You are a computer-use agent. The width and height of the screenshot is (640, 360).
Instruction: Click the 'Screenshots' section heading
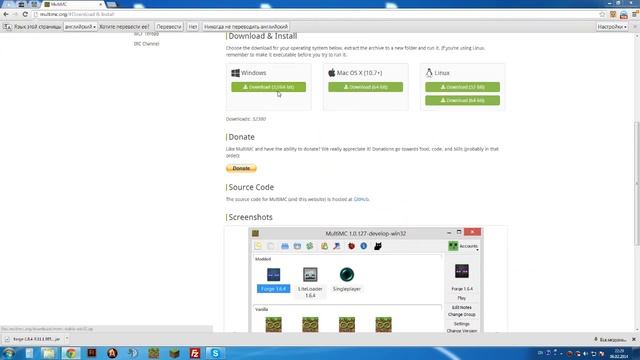tap(250, 217)
